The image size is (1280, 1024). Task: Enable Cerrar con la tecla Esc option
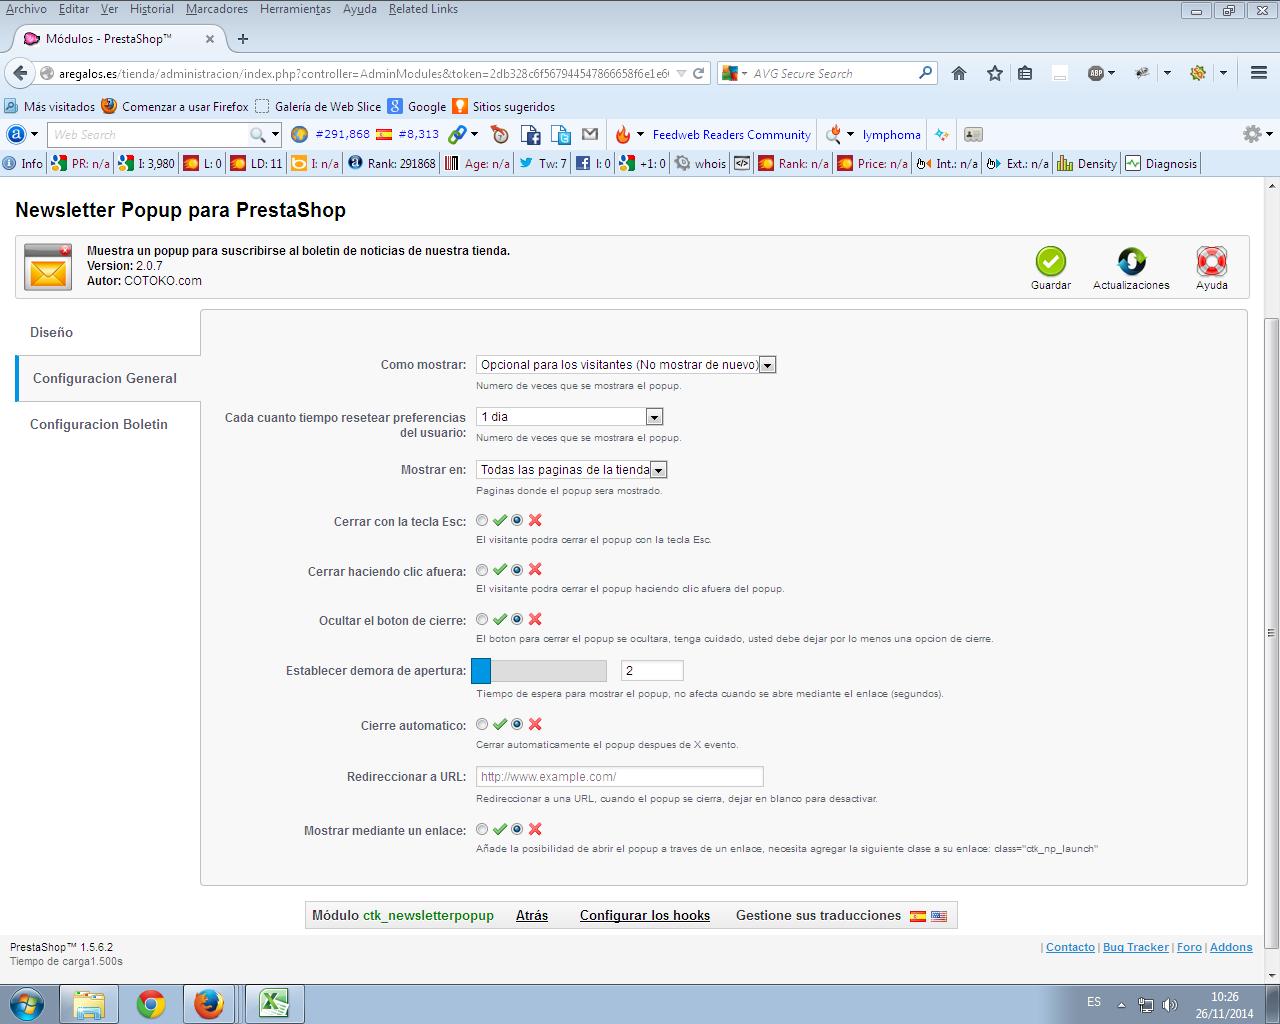[483, 520]
